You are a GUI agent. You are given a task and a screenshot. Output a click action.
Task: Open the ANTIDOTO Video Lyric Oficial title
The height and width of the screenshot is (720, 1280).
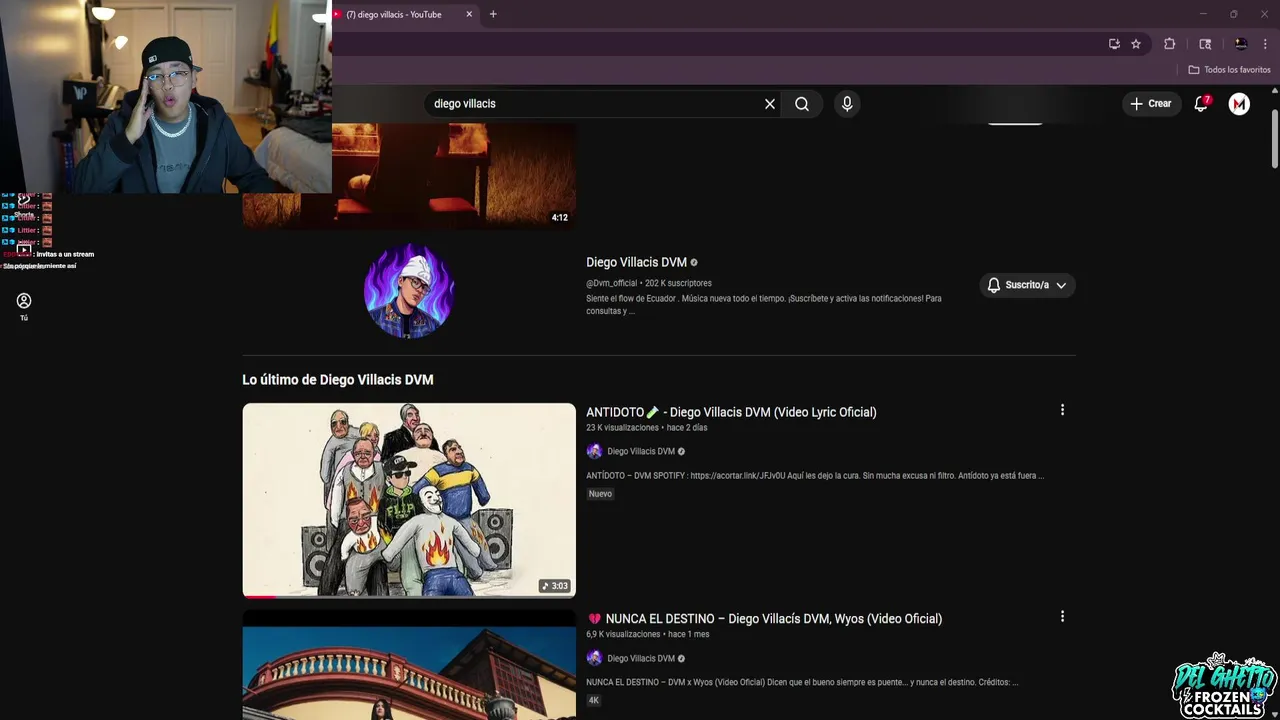tap(731, 412)
